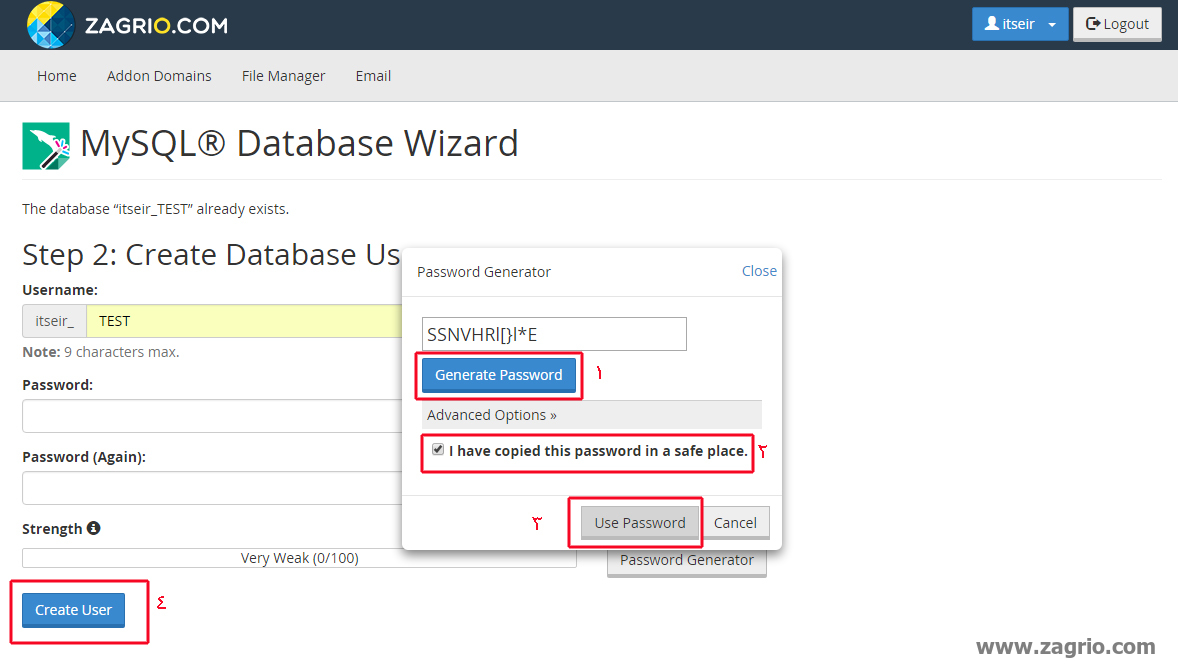Click the 'Note: 9 characters max.' text
This screenshot has width=1178, height=665.
coord(101,352)
